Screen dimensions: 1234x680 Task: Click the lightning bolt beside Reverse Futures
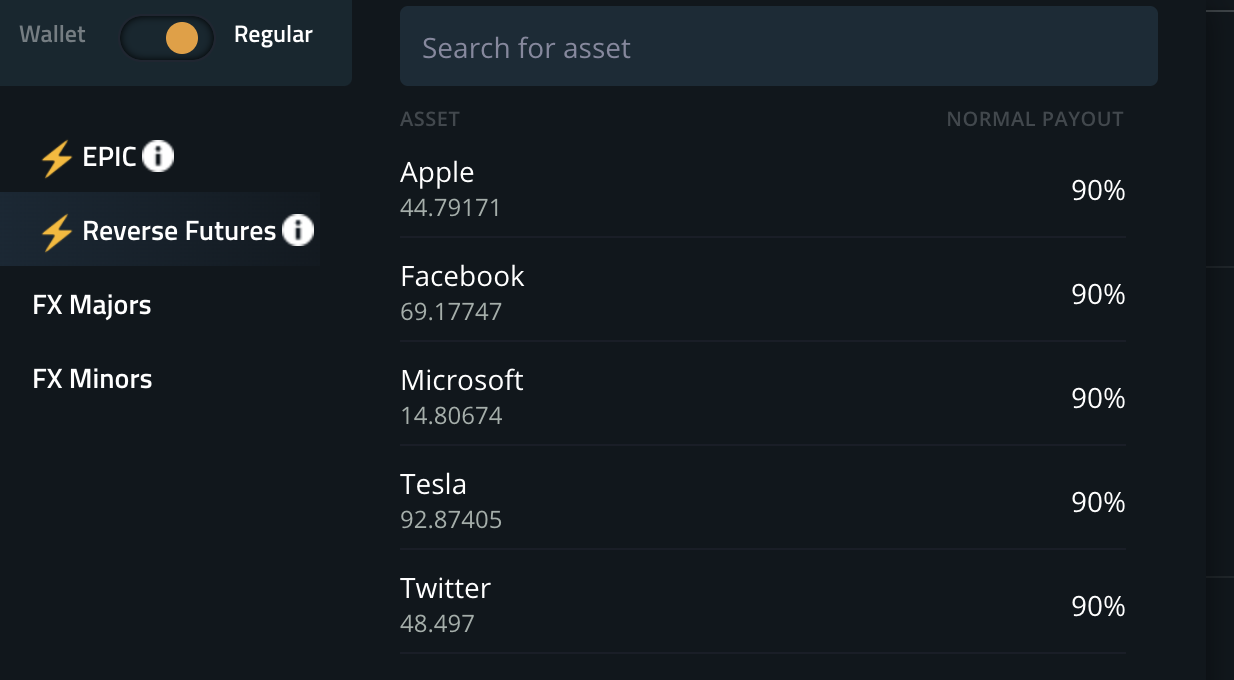tap(57, 232)
